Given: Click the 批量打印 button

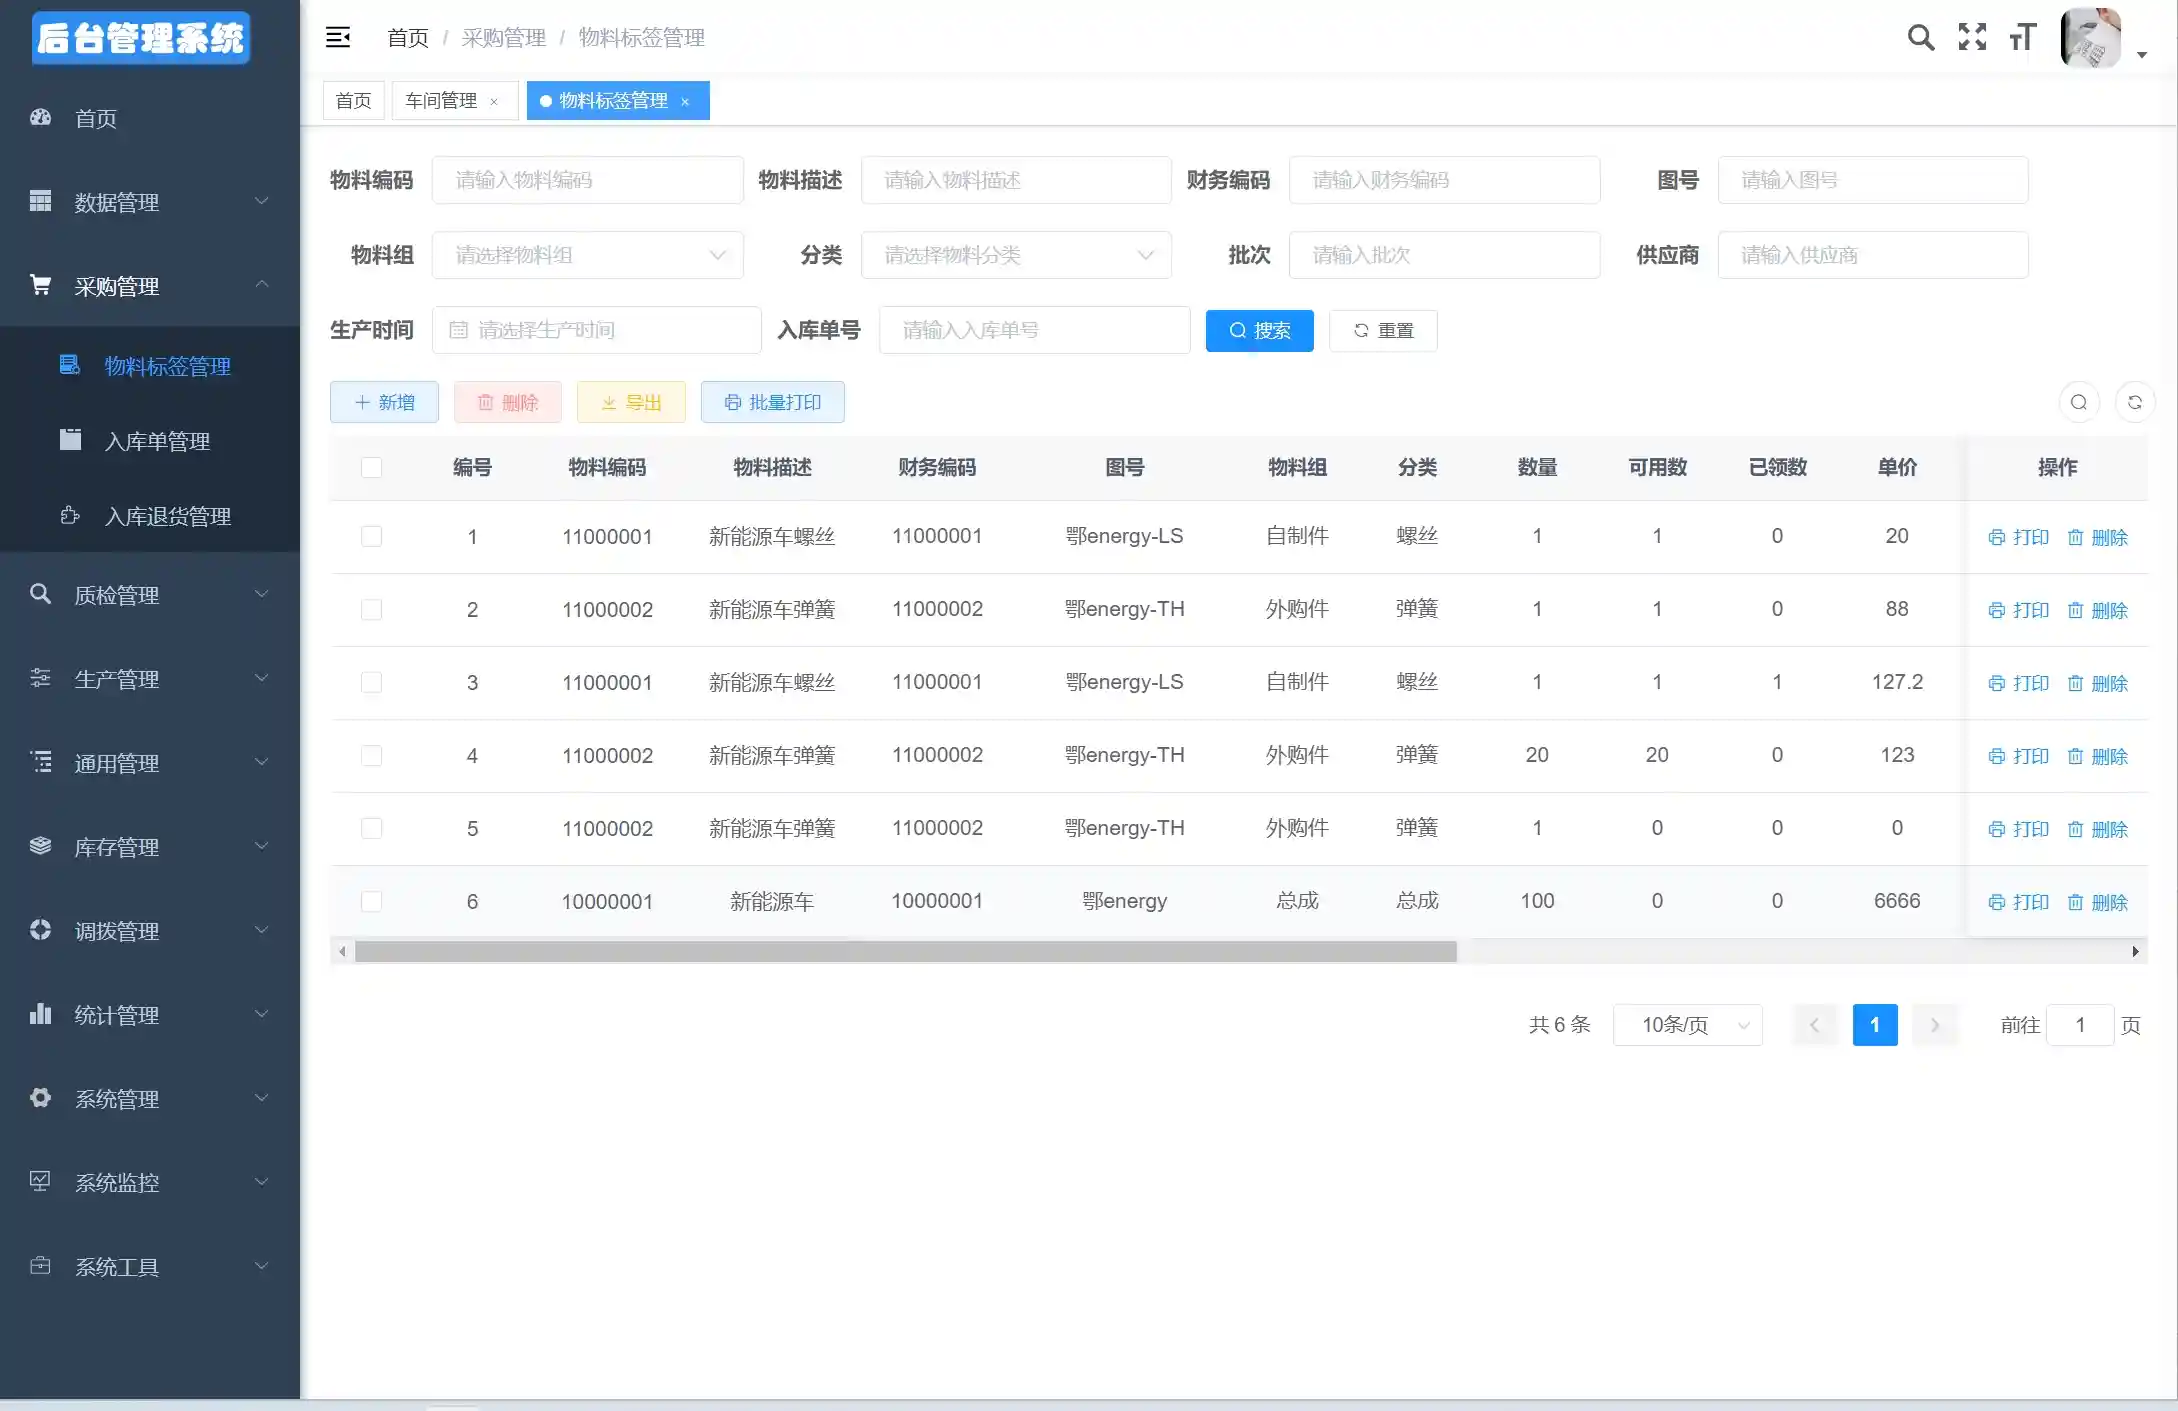Looking at the screenshot, I should [x=772, y=402].
